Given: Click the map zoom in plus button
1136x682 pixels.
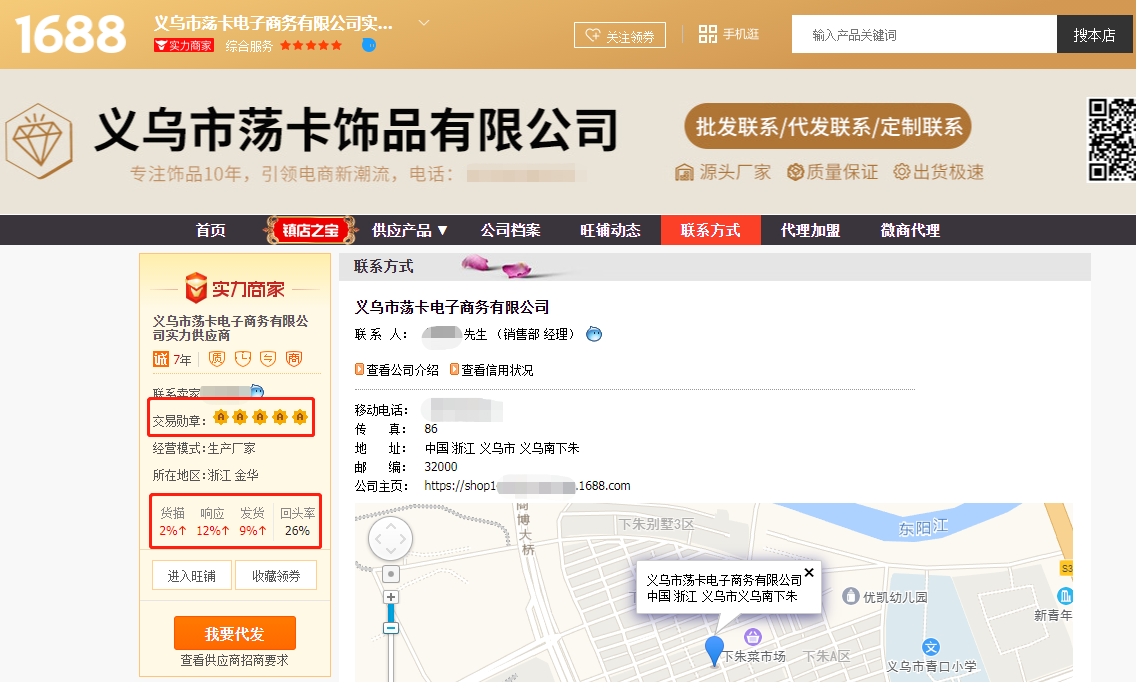Looking at the screenshot, I should (391, 597).
